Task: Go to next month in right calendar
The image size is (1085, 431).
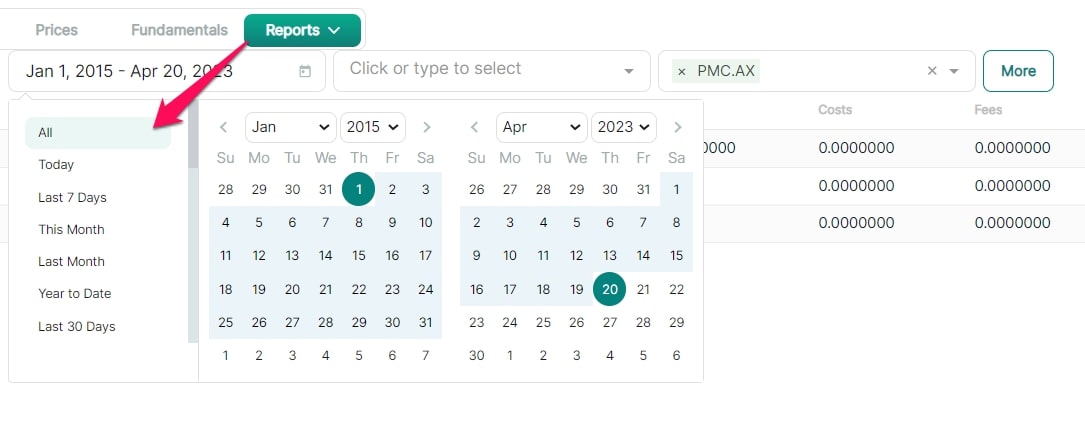Action: (x=678, y=127)
